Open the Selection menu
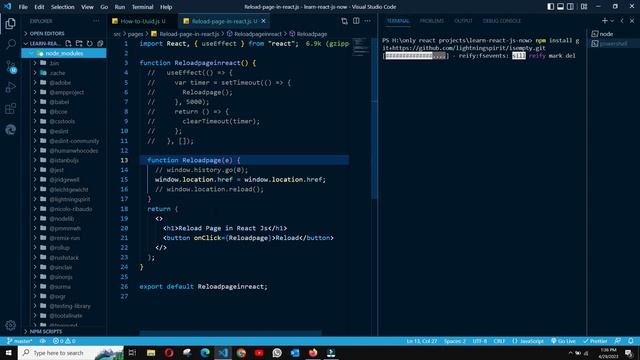 [x=62, y=7]
